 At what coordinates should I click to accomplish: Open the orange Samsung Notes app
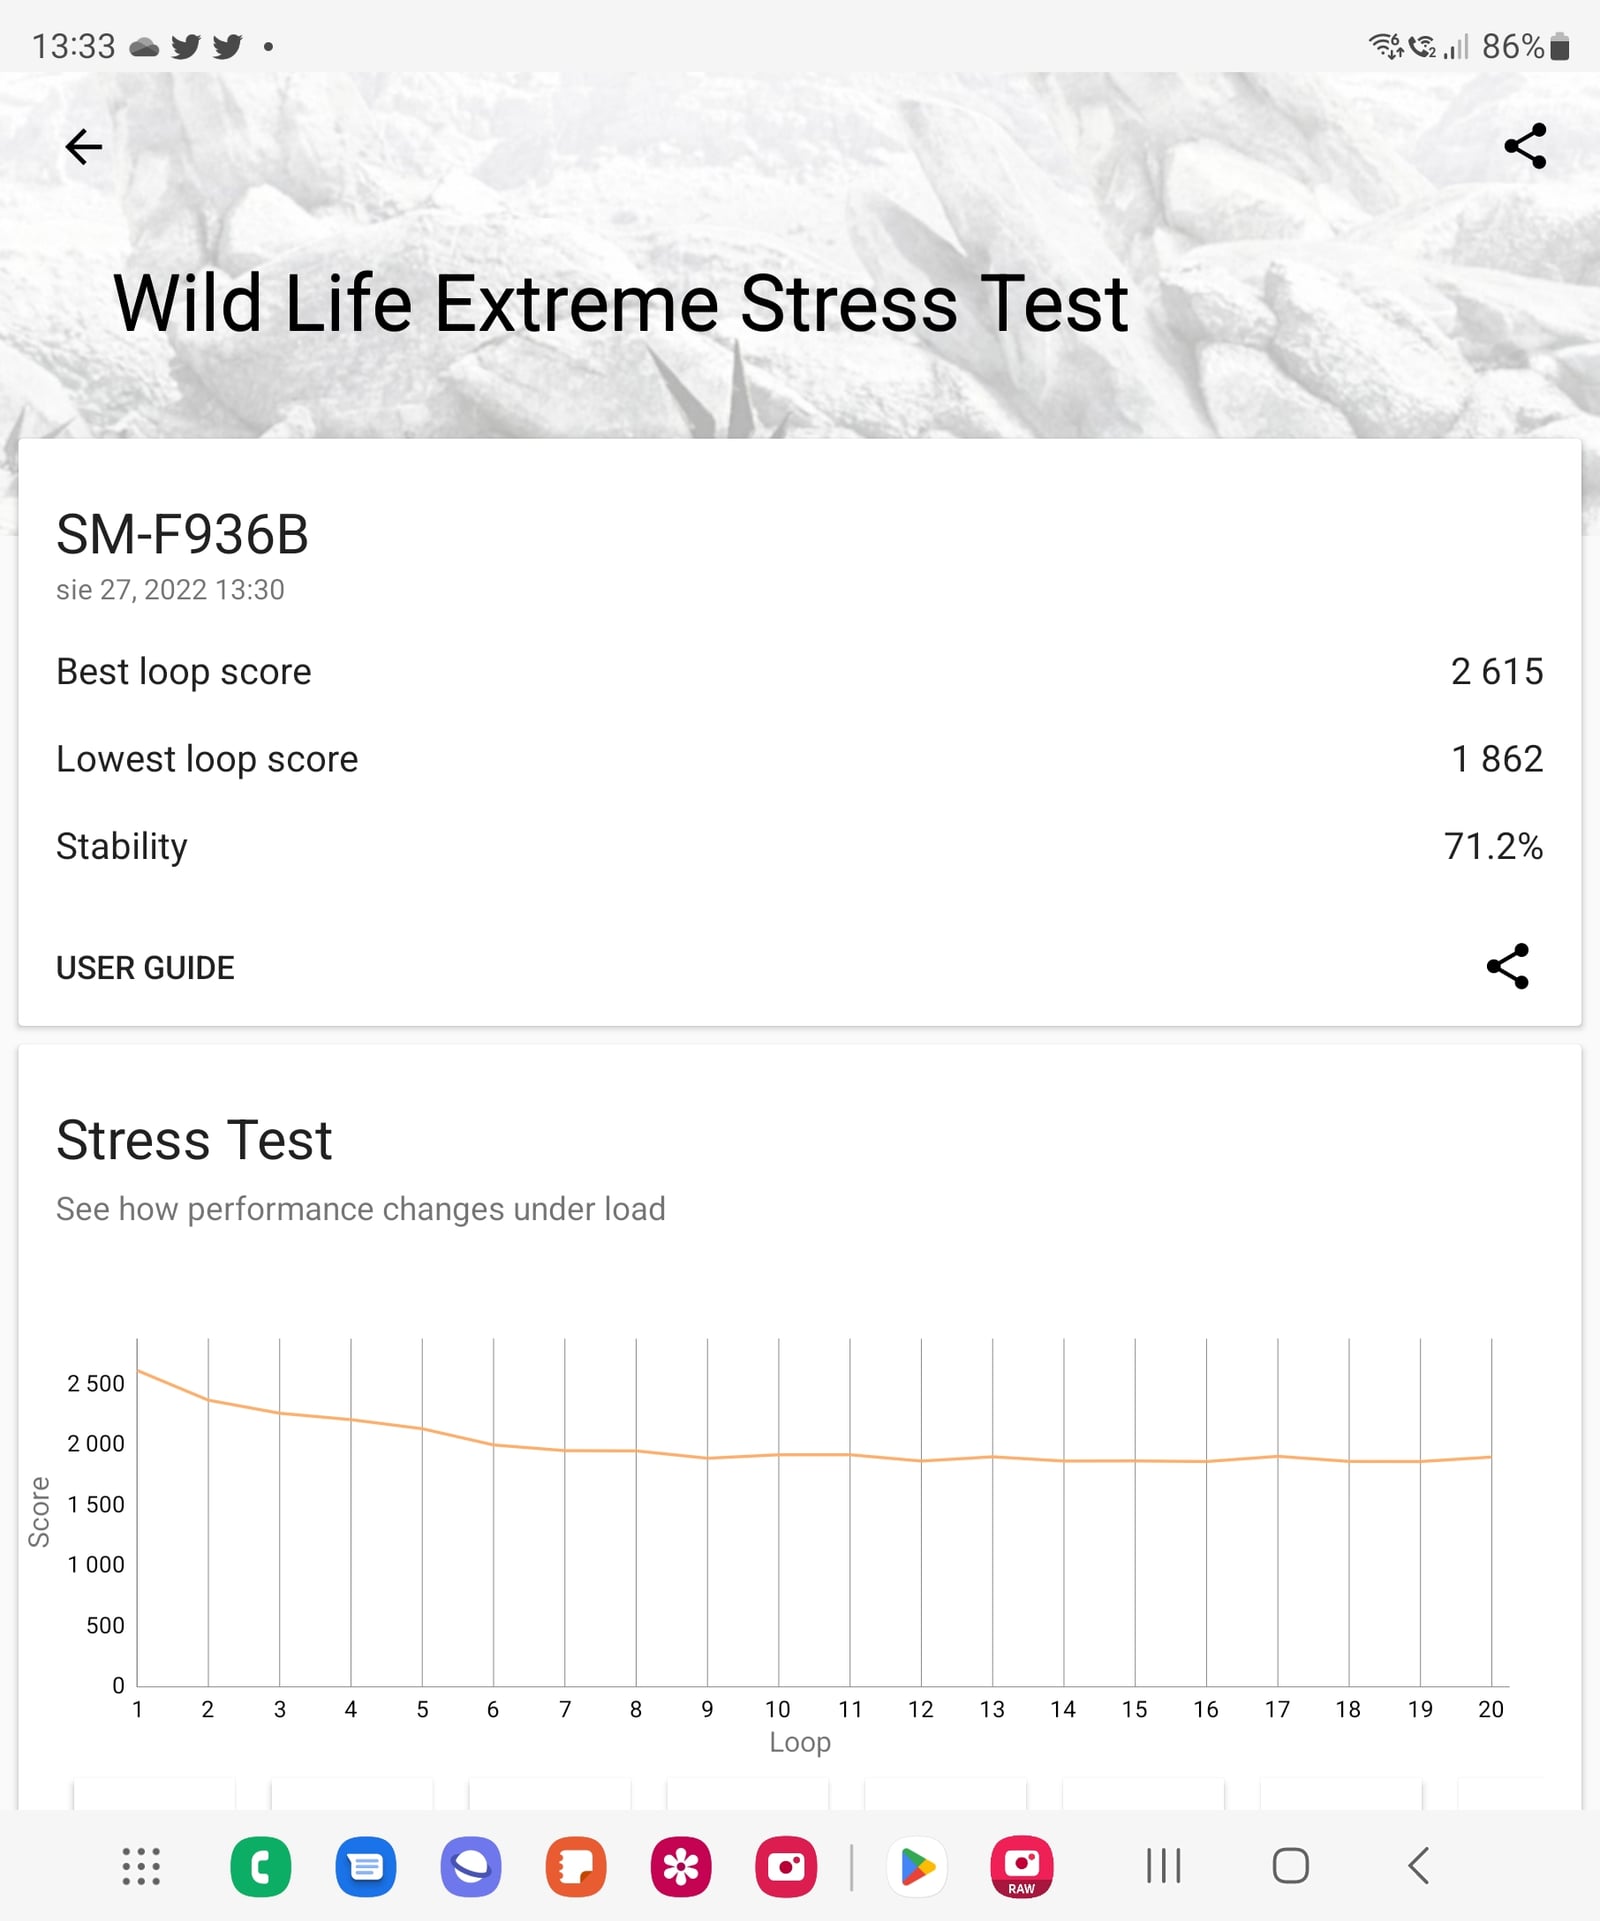576,1866
